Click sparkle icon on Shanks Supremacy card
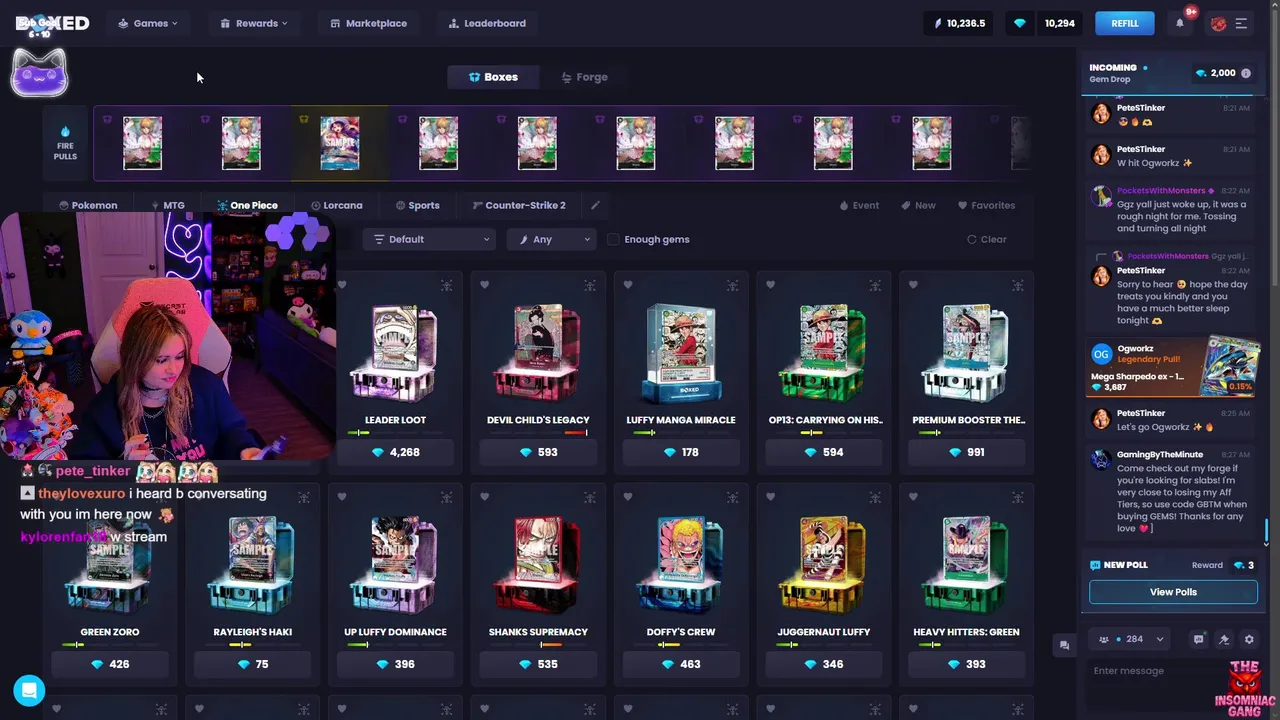 click(x=589, y=498)
